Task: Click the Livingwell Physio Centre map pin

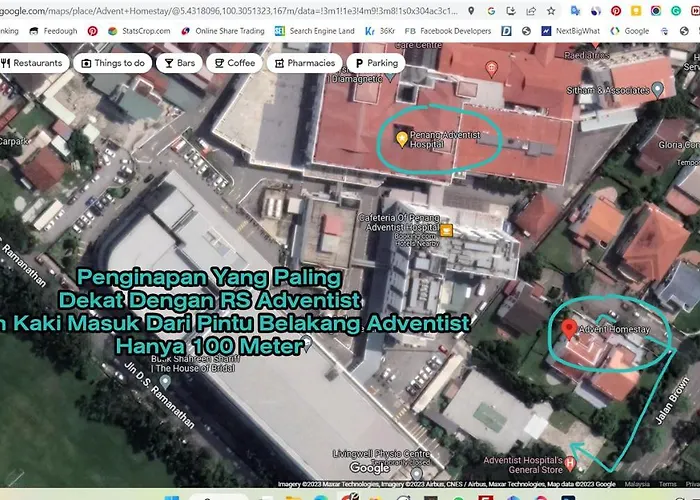Action: pyautogui.click(x=417, y=474)
